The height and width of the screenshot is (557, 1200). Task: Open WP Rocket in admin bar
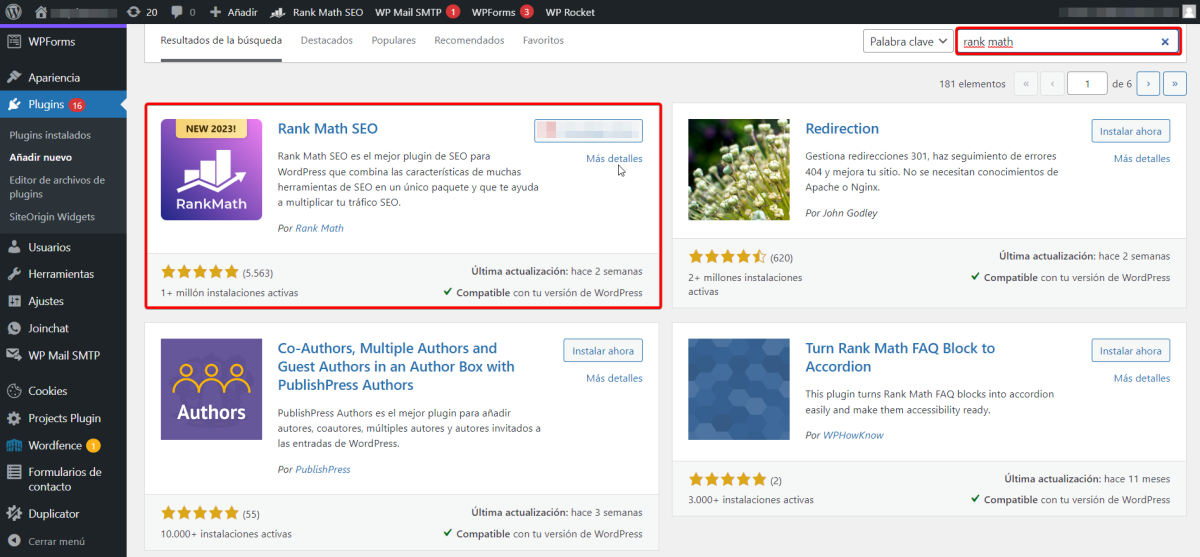[x=570, y=12]
